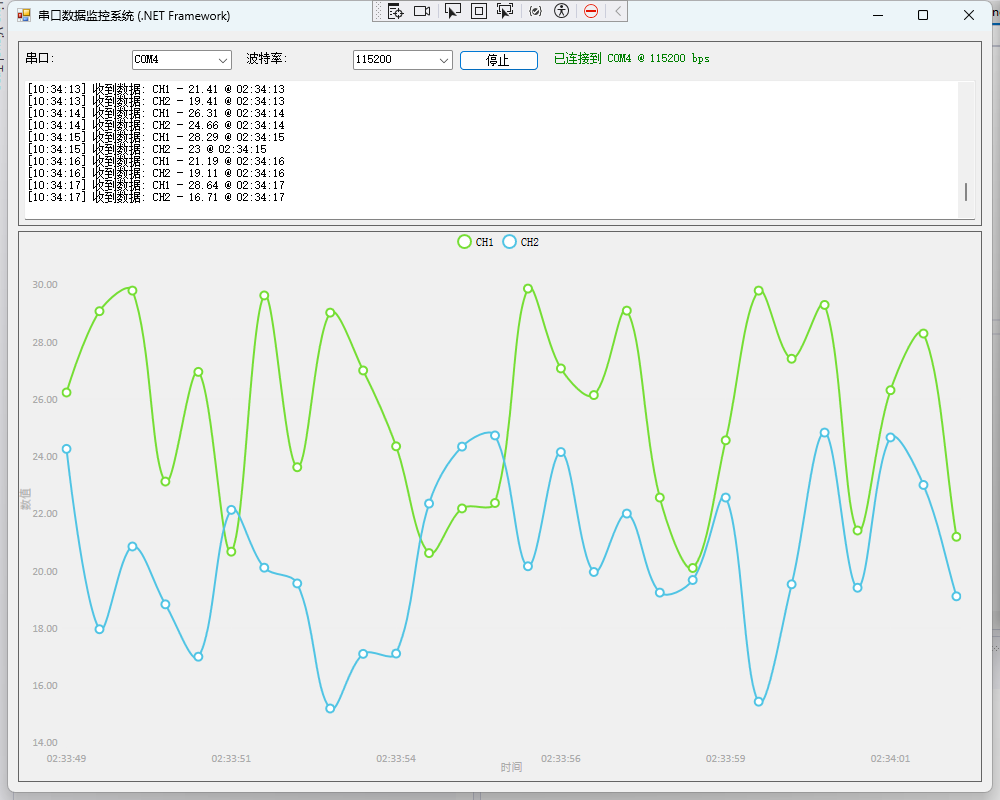
Task: Click the 30.00 Y-axis label
Action: [45, 285]
